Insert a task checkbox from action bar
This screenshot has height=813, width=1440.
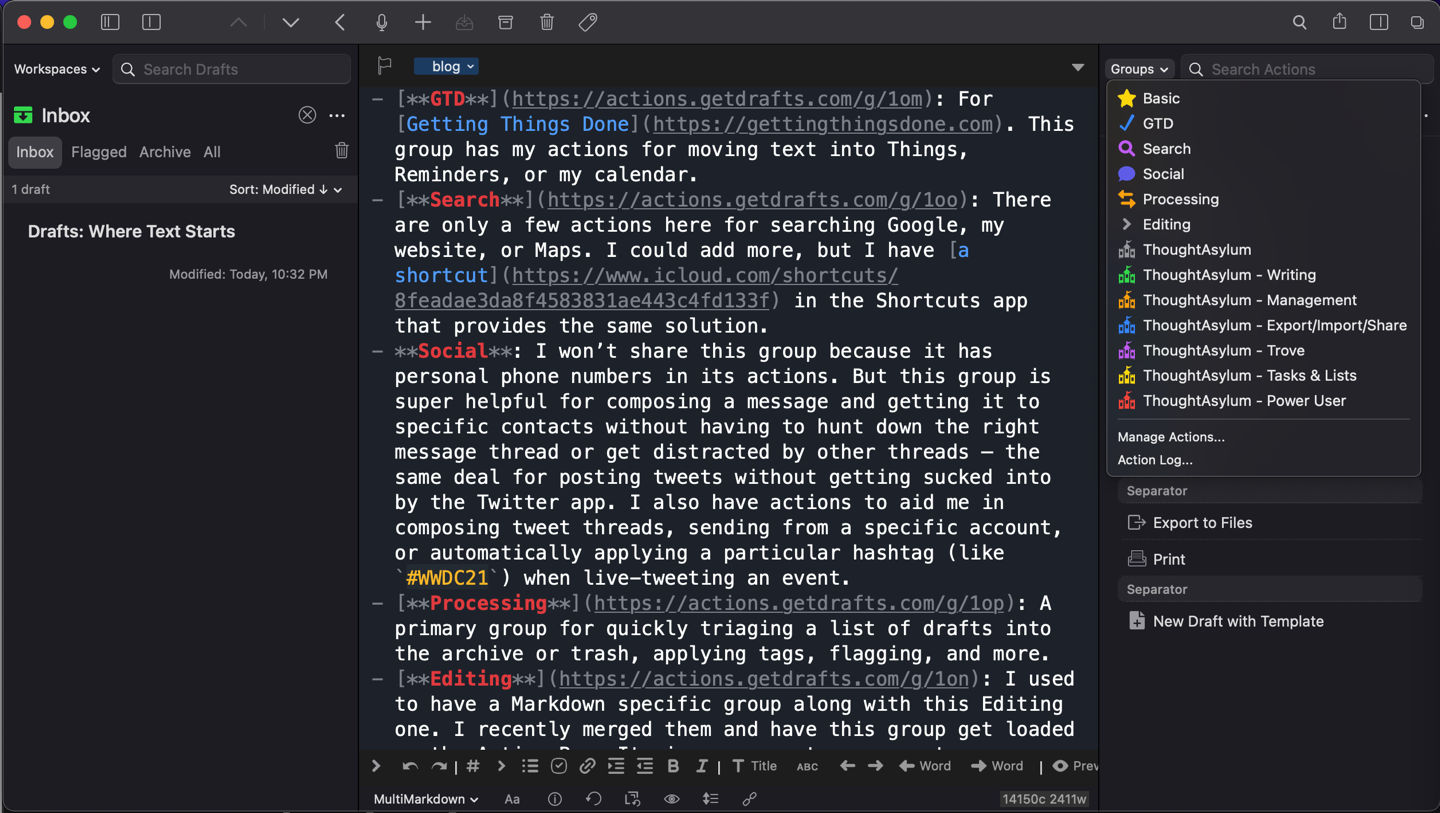point(559,766)
